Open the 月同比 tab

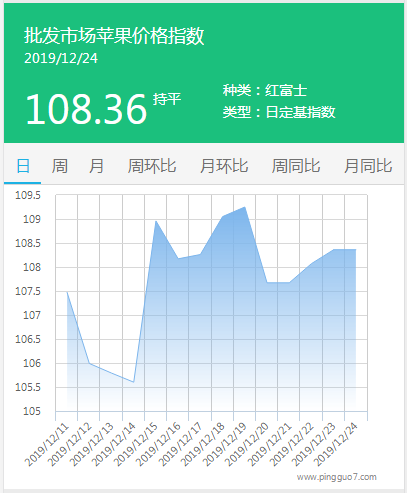368,166
